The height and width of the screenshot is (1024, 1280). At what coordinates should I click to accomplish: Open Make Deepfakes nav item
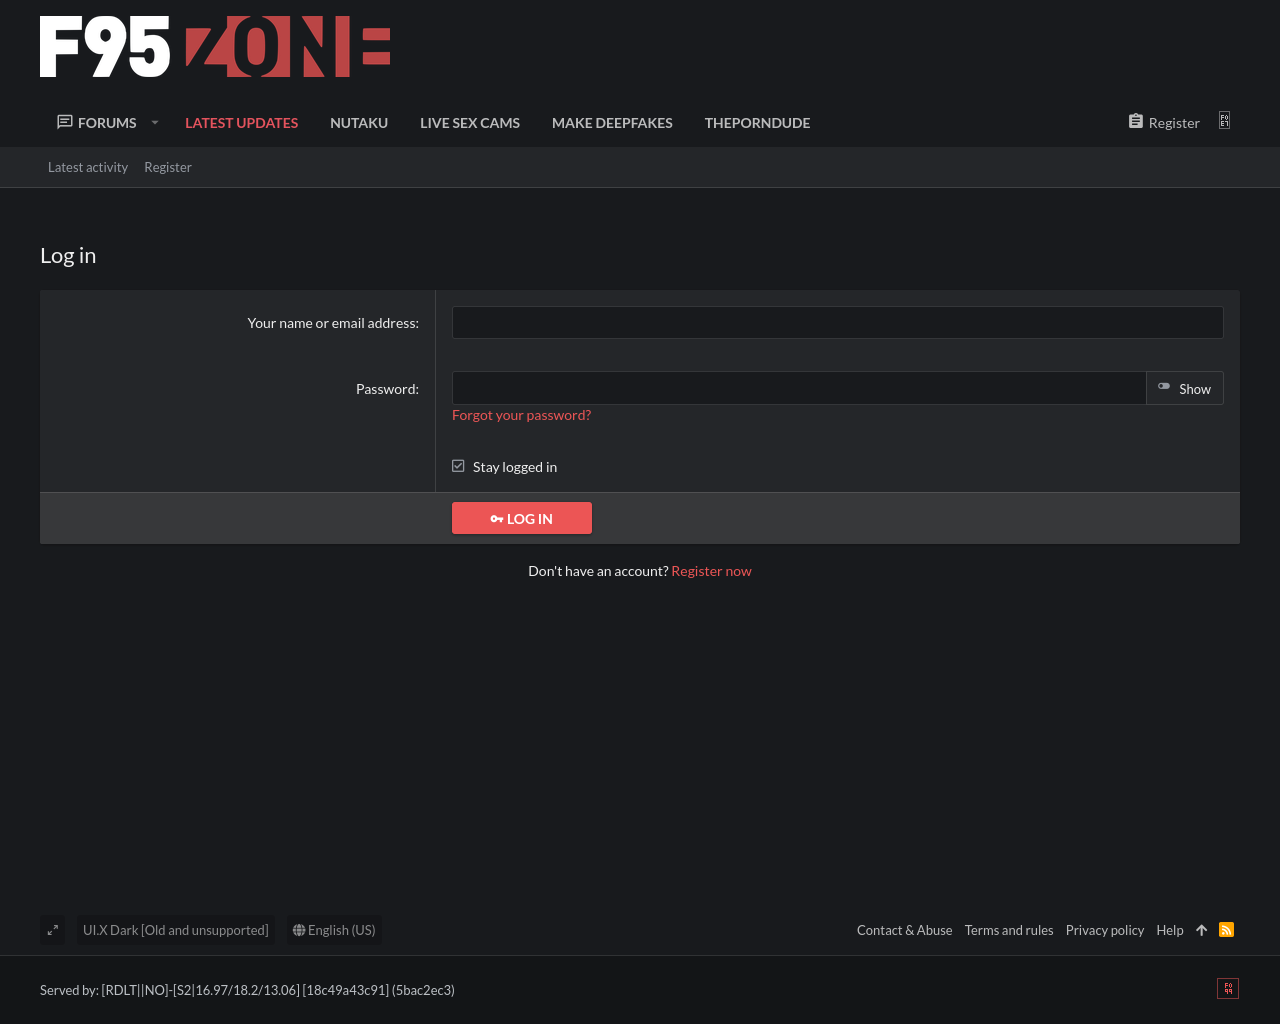point(612,122)
